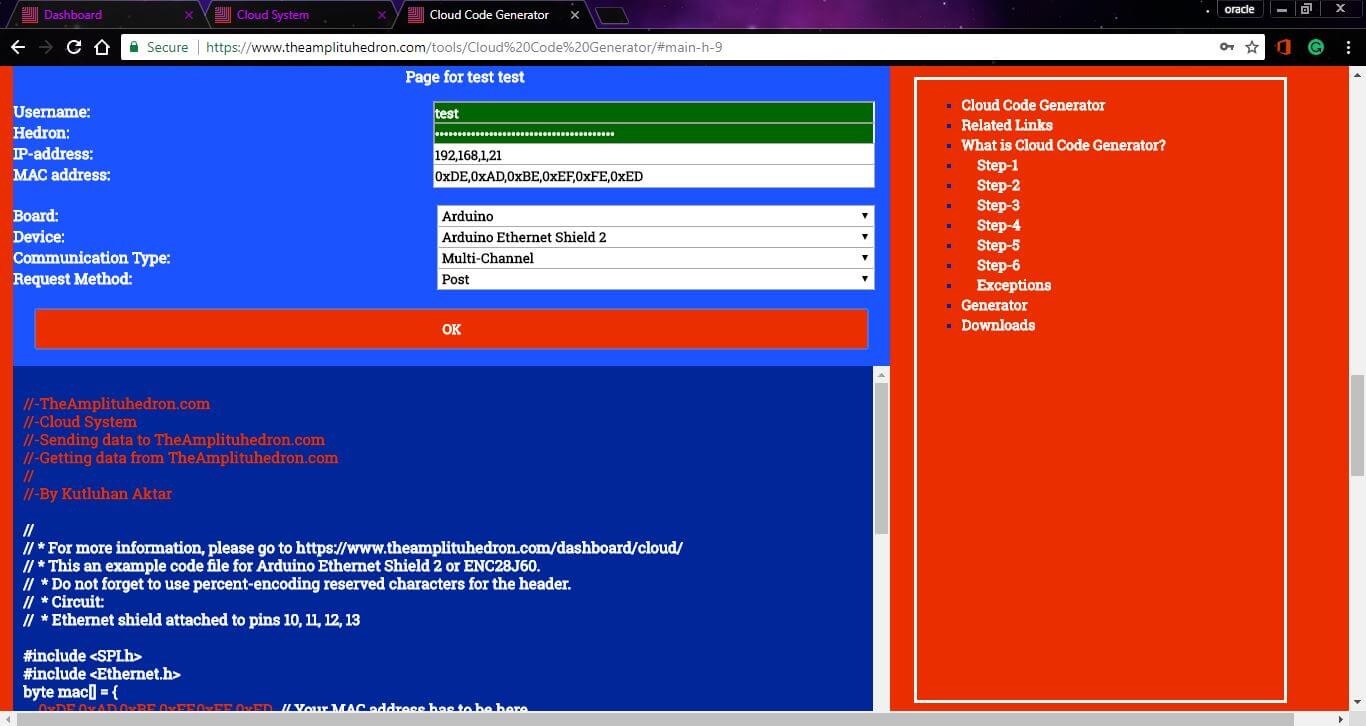The width and height of the screenshot is (1366, 726).
Task: Open a new browser tab
Action: [x=612, y=15]
